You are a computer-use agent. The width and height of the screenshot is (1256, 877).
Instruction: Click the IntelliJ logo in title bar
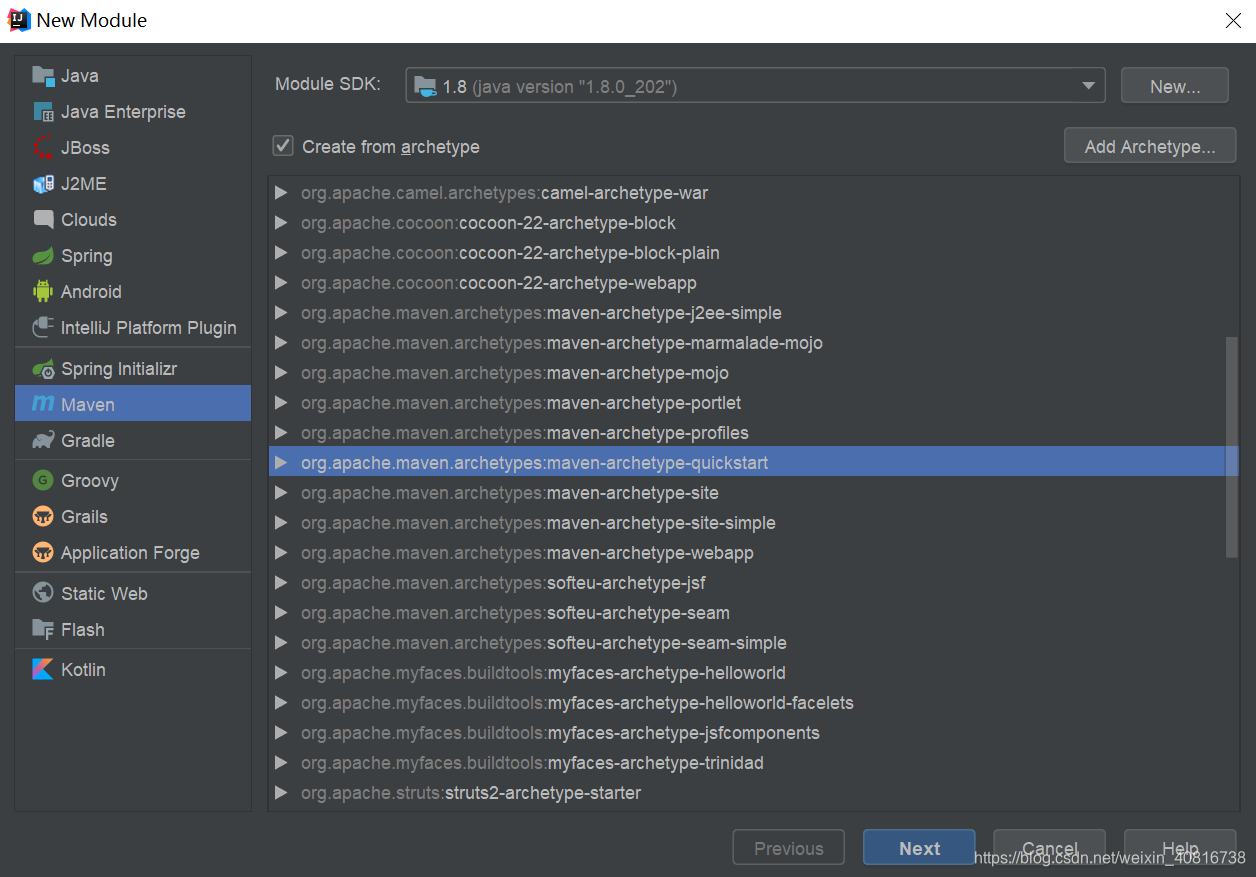click(x=18, y=20)
